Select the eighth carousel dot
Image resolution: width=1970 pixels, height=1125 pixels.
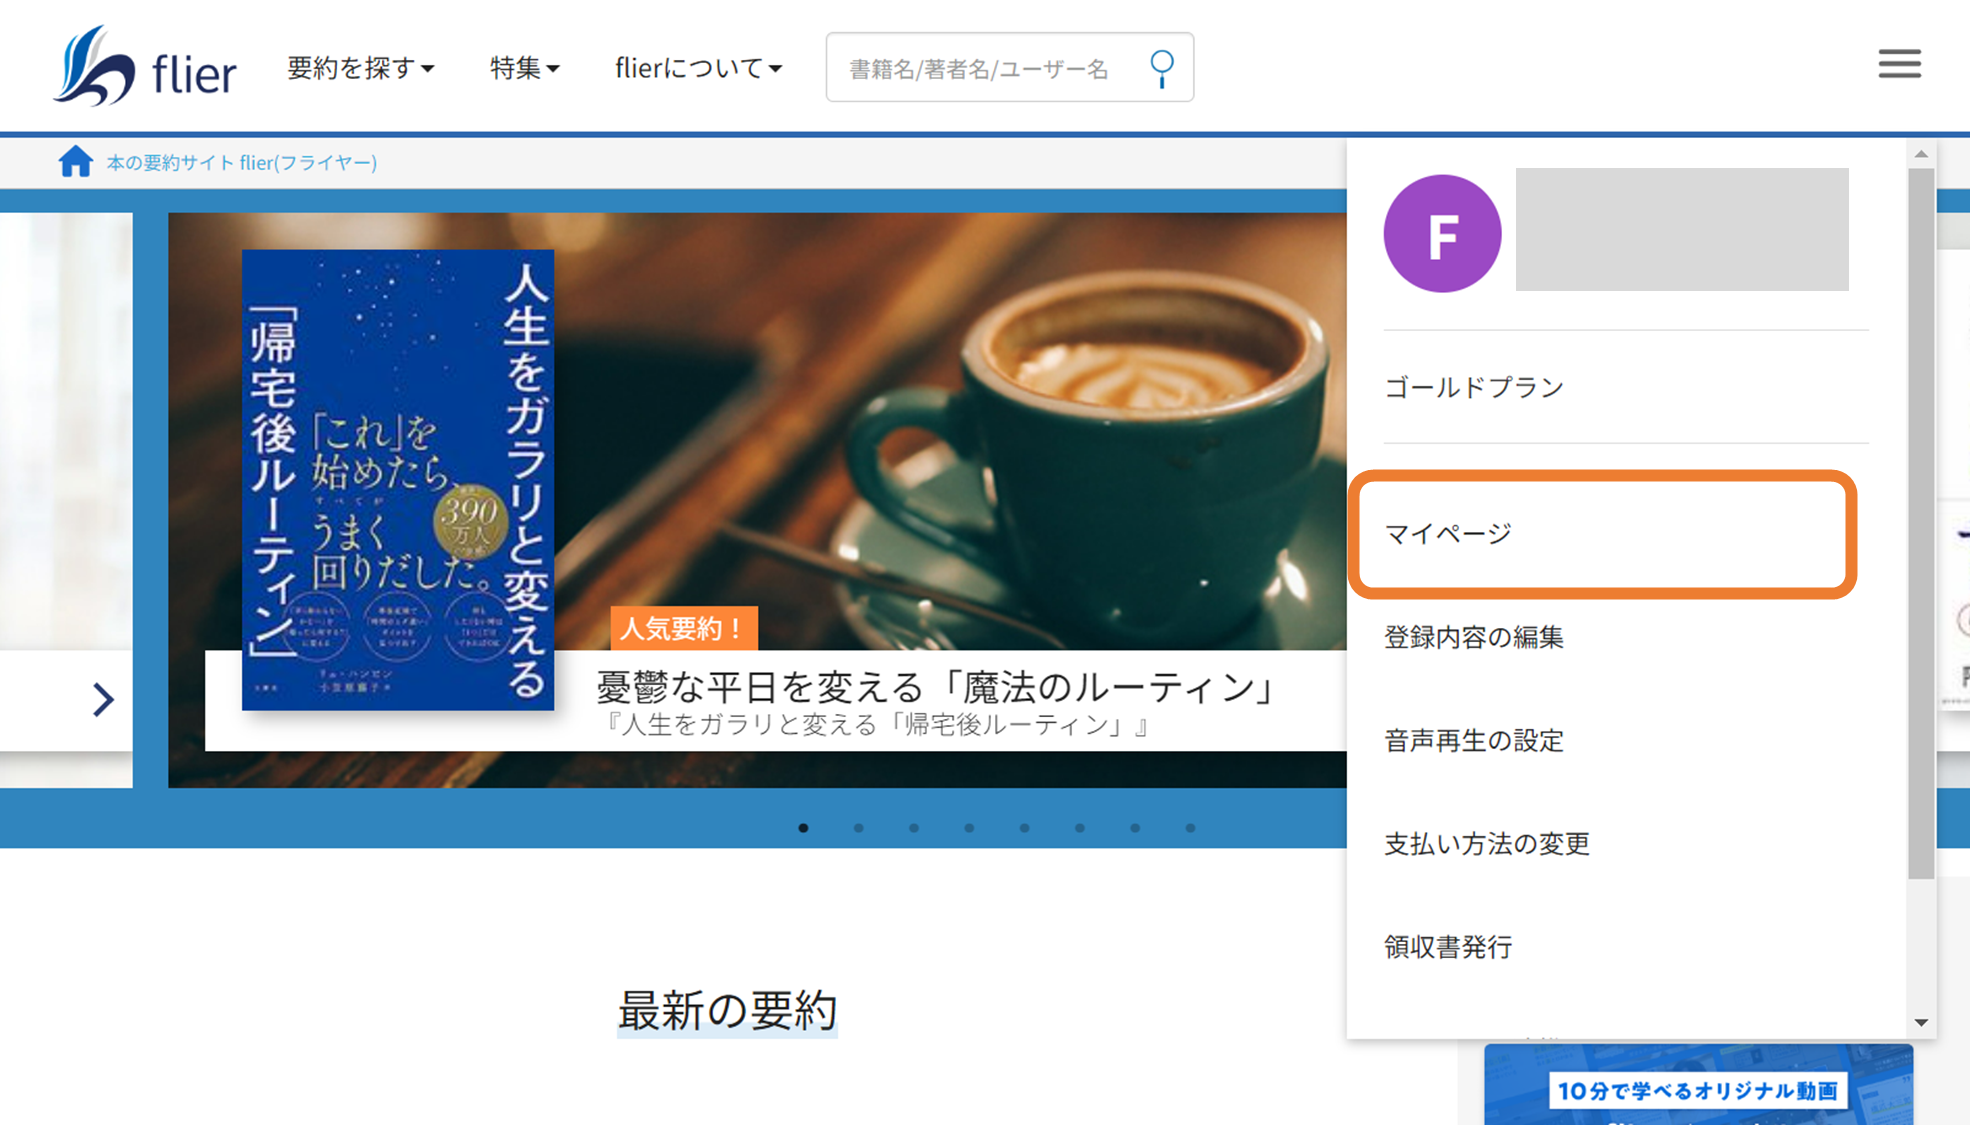1190,828
